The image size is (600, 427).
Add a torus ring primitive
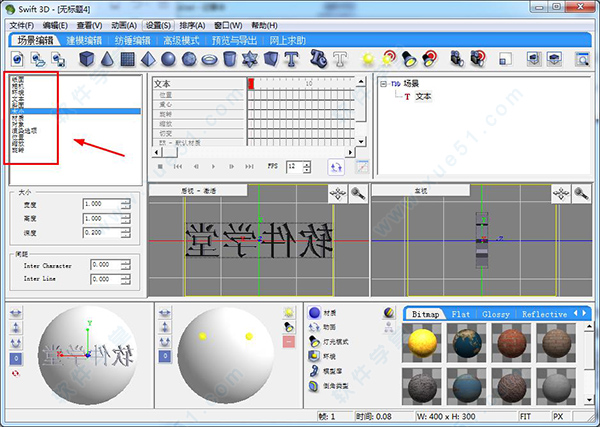[x=209, y=60]
